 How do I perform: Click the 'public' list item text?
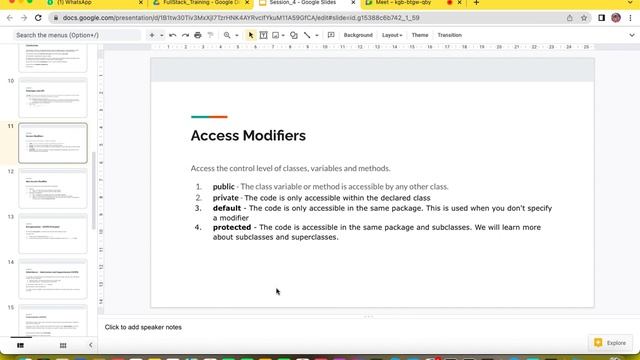(x=330, y=187)
